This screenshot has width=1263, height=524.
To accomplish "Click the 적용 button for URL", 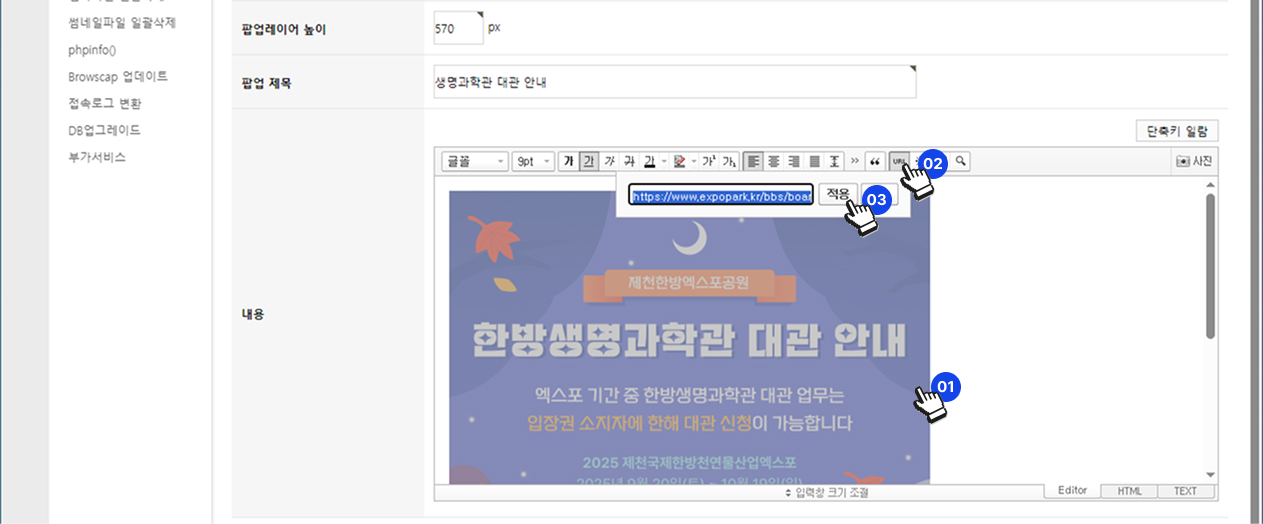I will point(837,195).
